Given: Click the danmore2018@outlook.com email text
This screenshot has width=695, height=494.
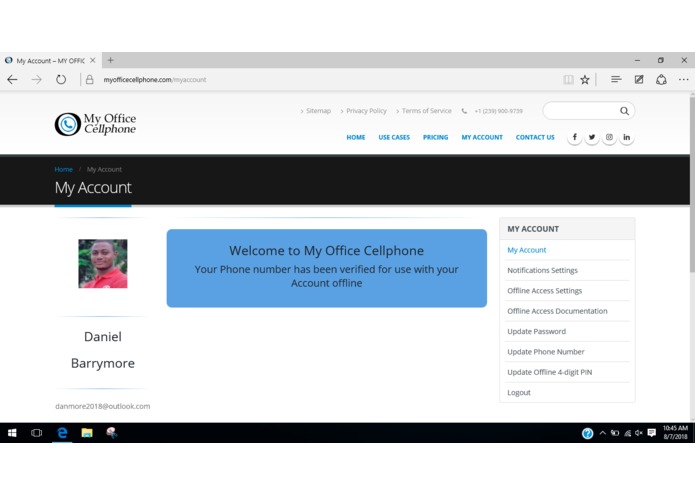Looking at the screenshot, I should (x=102, y=406).
